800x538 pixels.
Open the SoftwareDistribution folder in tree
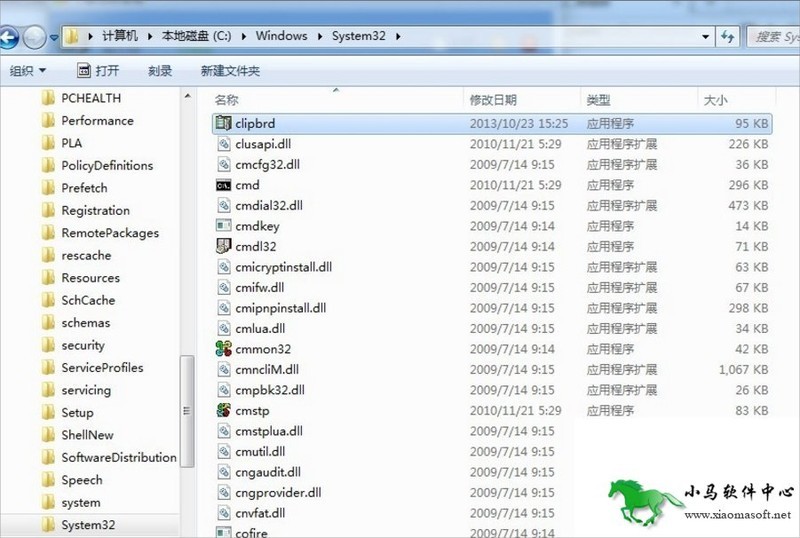point(109,457)
